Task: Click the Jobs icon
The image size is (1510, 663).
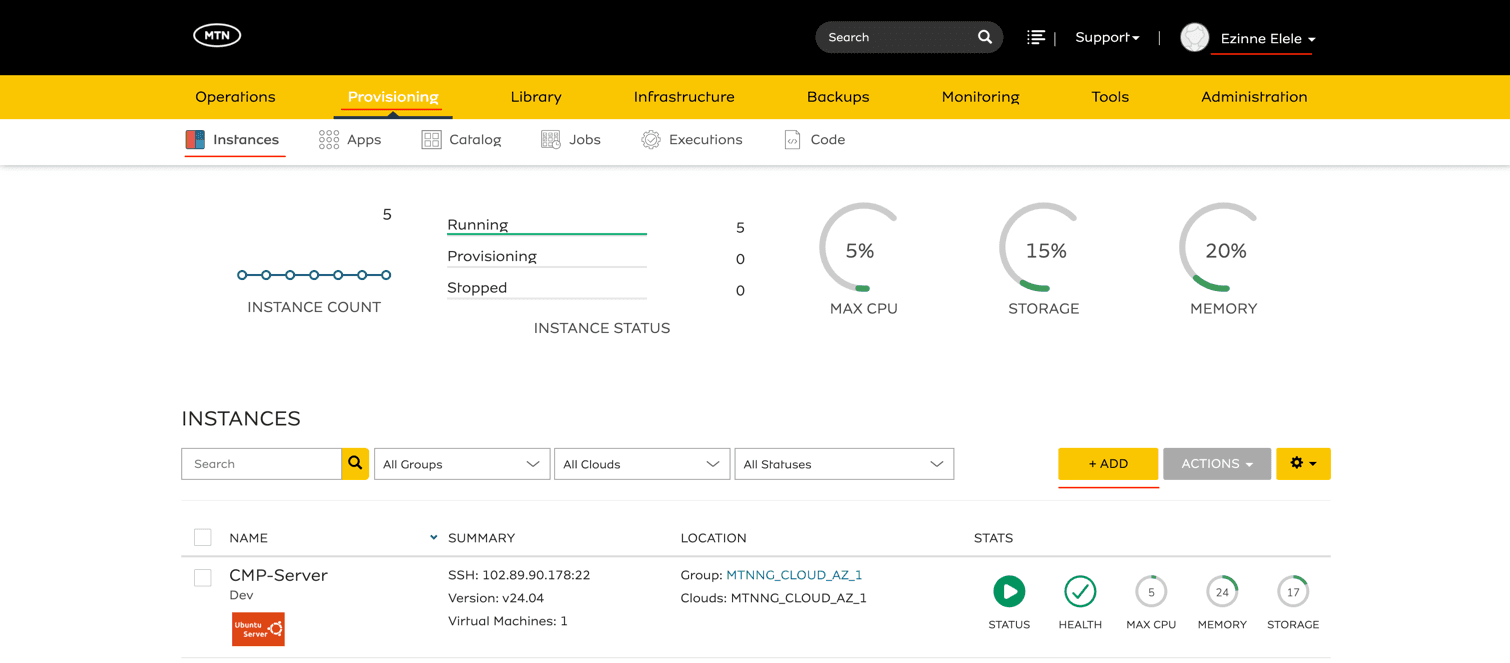Action: (x=551, y=140)
